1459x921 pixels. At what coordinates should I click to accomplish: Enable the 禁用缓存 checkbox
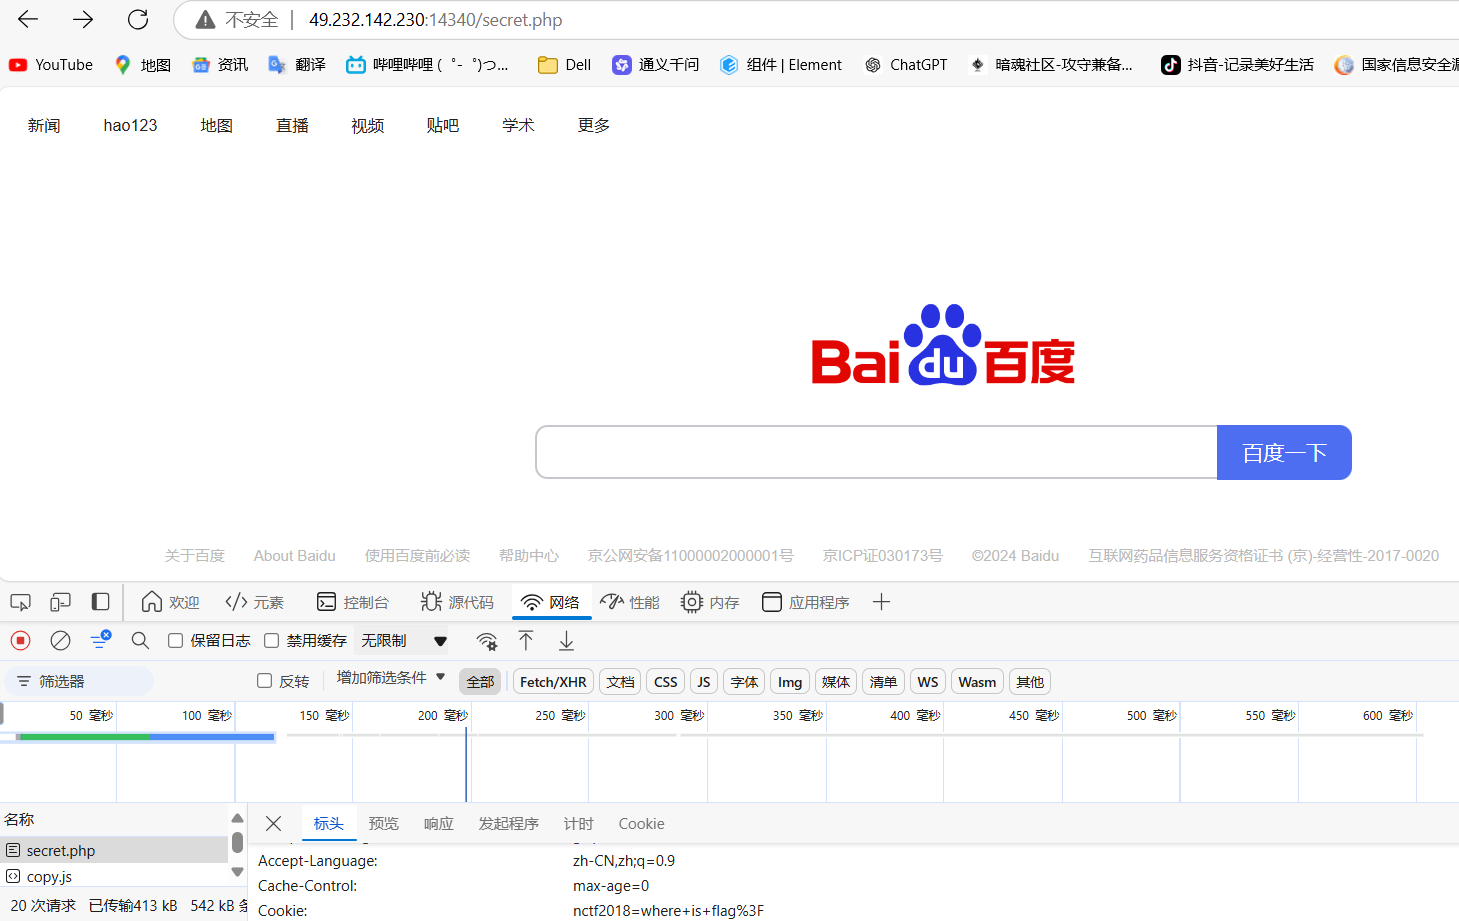point(271,640)
